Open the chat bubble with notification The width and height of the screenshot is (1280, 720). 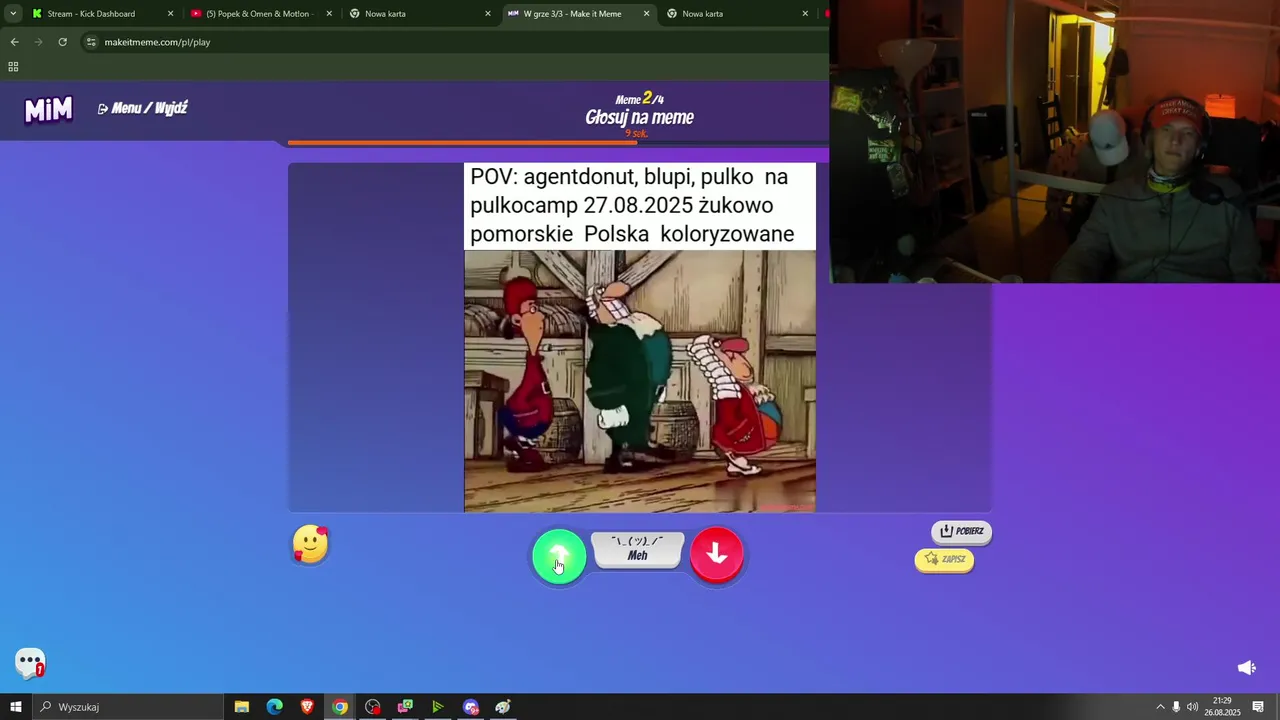coord(30,662)
